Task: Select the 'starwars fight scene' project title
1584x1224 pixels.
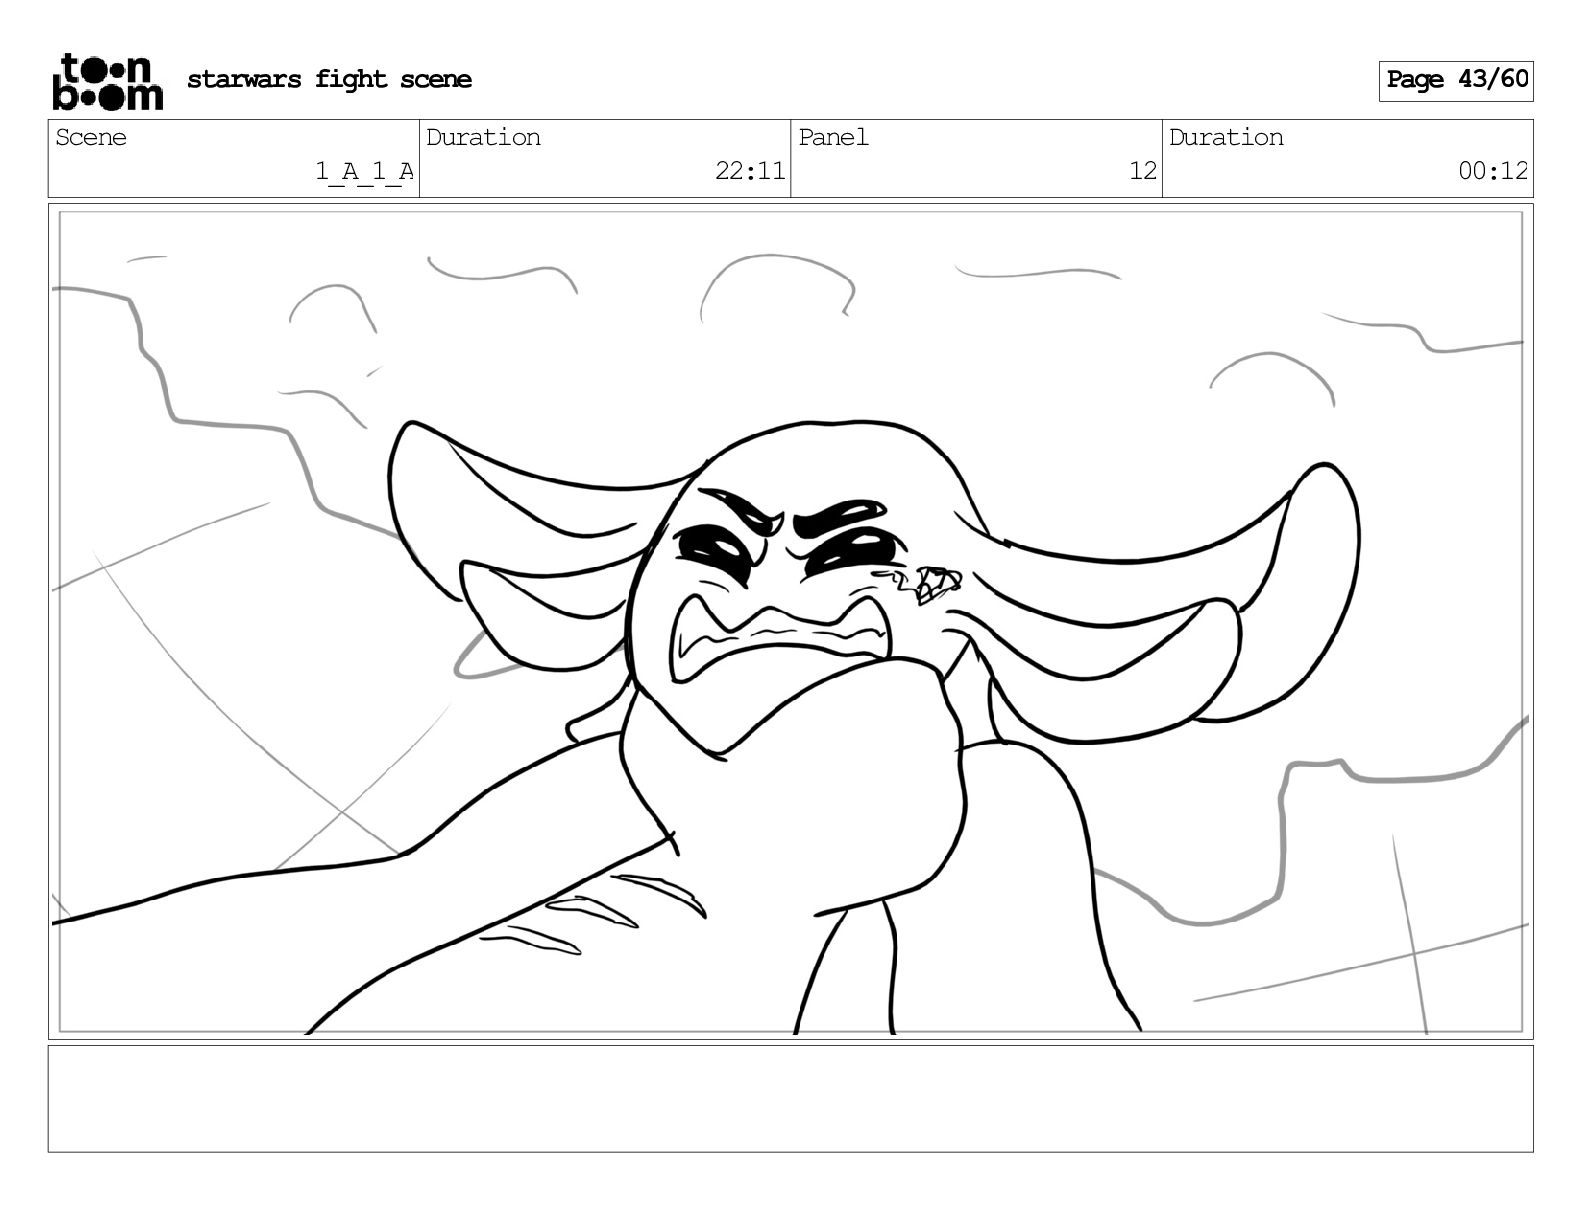Action: click(329, 79)
